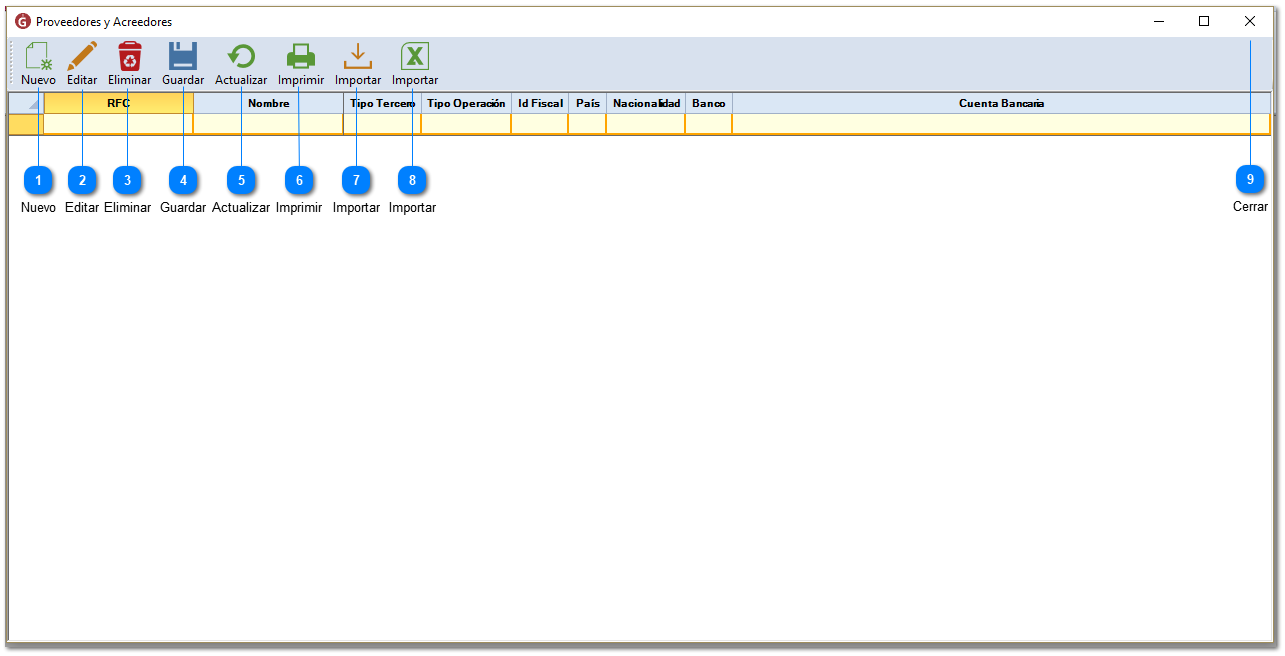Screen dimensions: 1285x656
Task: Click the Tipo Operación column header
Action: click(x=466, y=103)
